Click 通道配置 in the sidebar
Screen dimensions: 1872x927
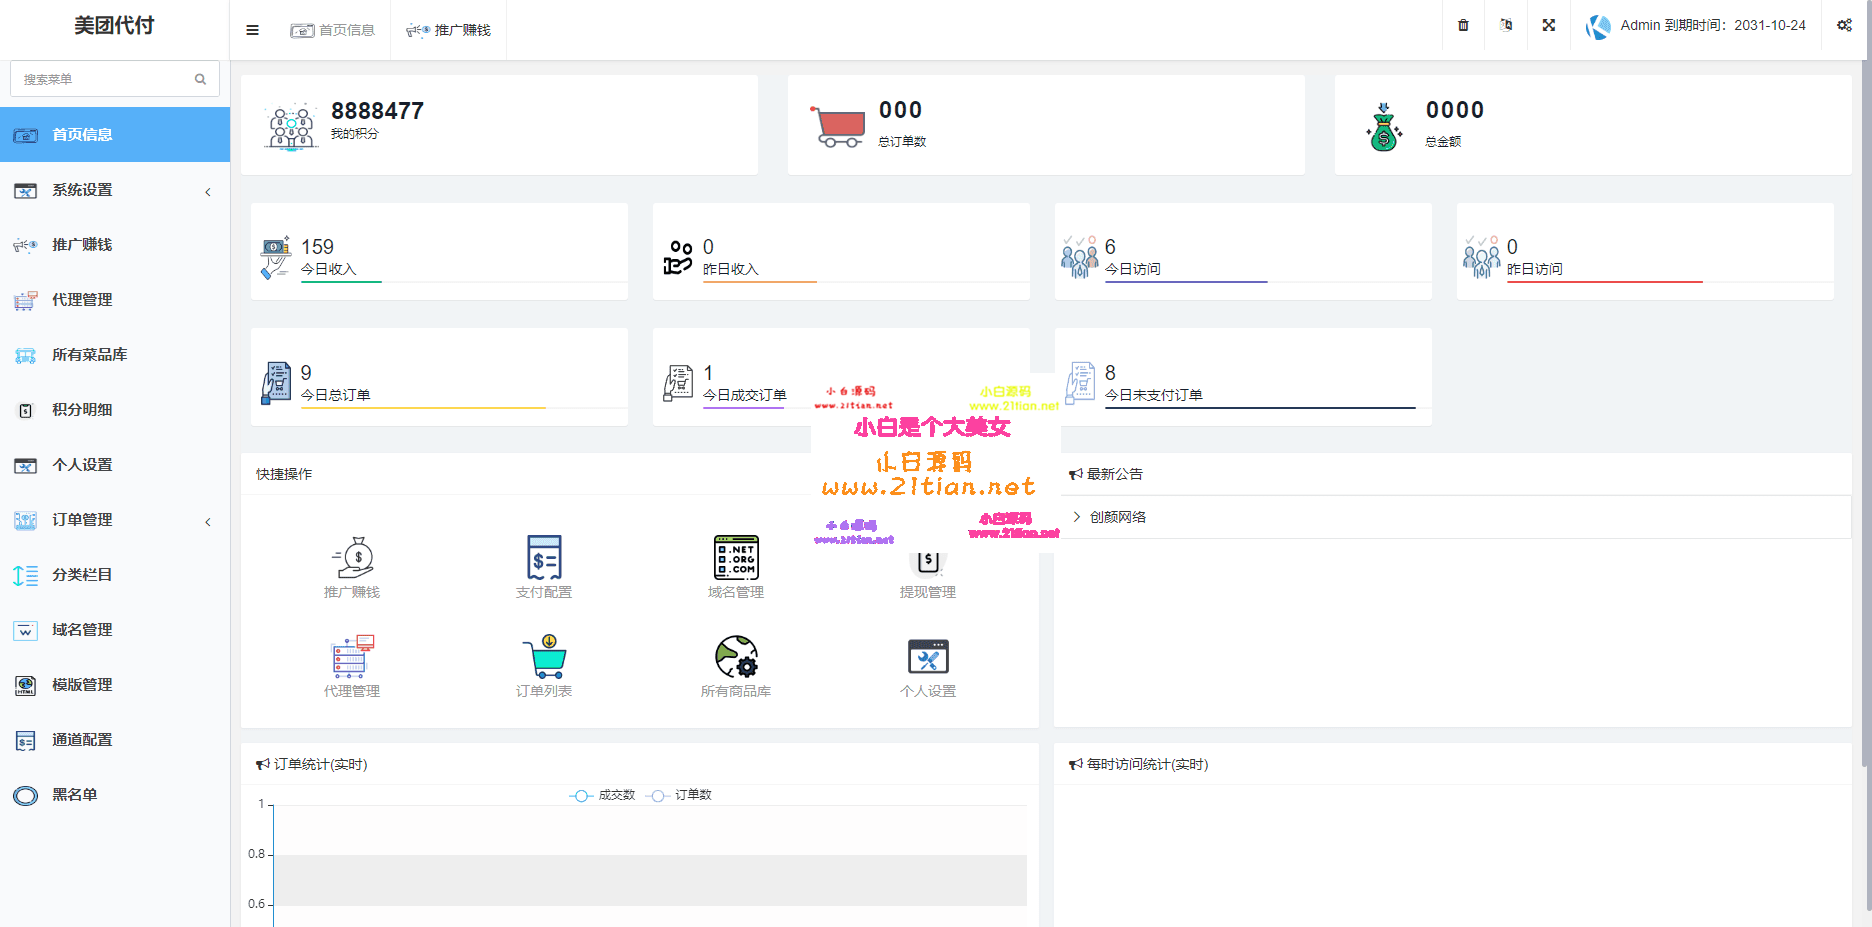[x=82, y=740]
